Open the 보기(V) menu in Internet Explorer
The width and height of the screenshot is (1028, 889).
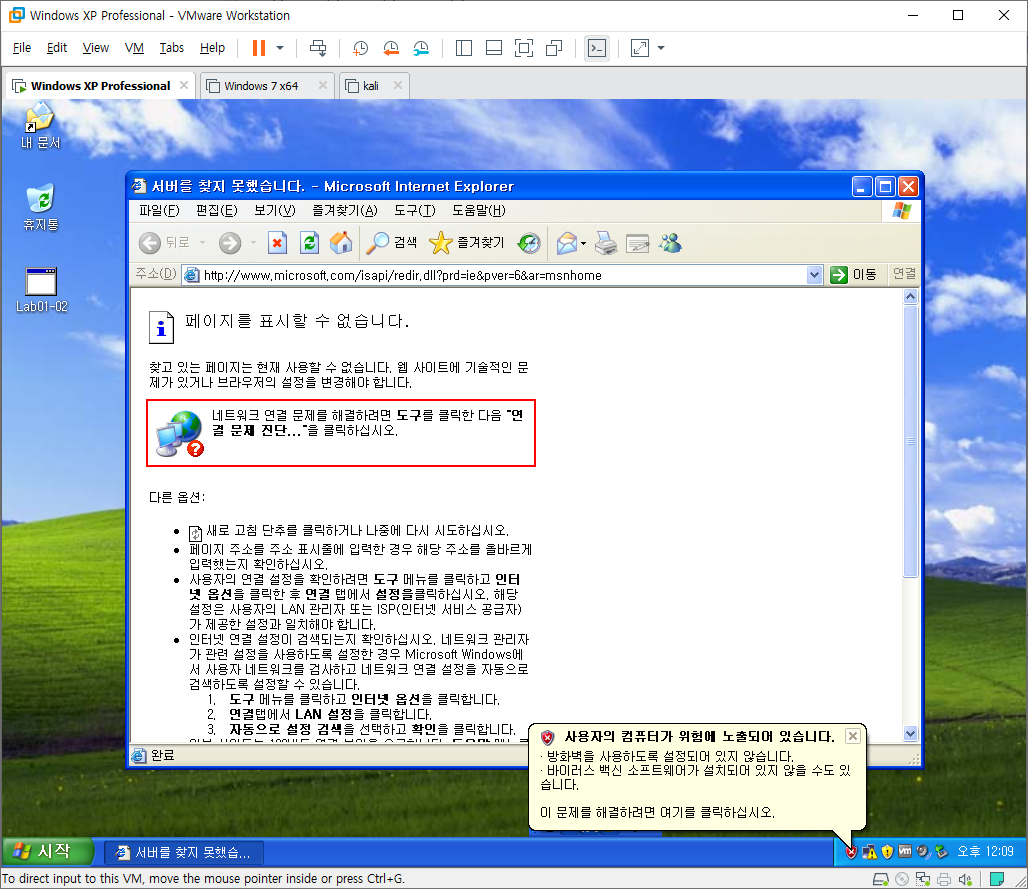click(275, 210)
